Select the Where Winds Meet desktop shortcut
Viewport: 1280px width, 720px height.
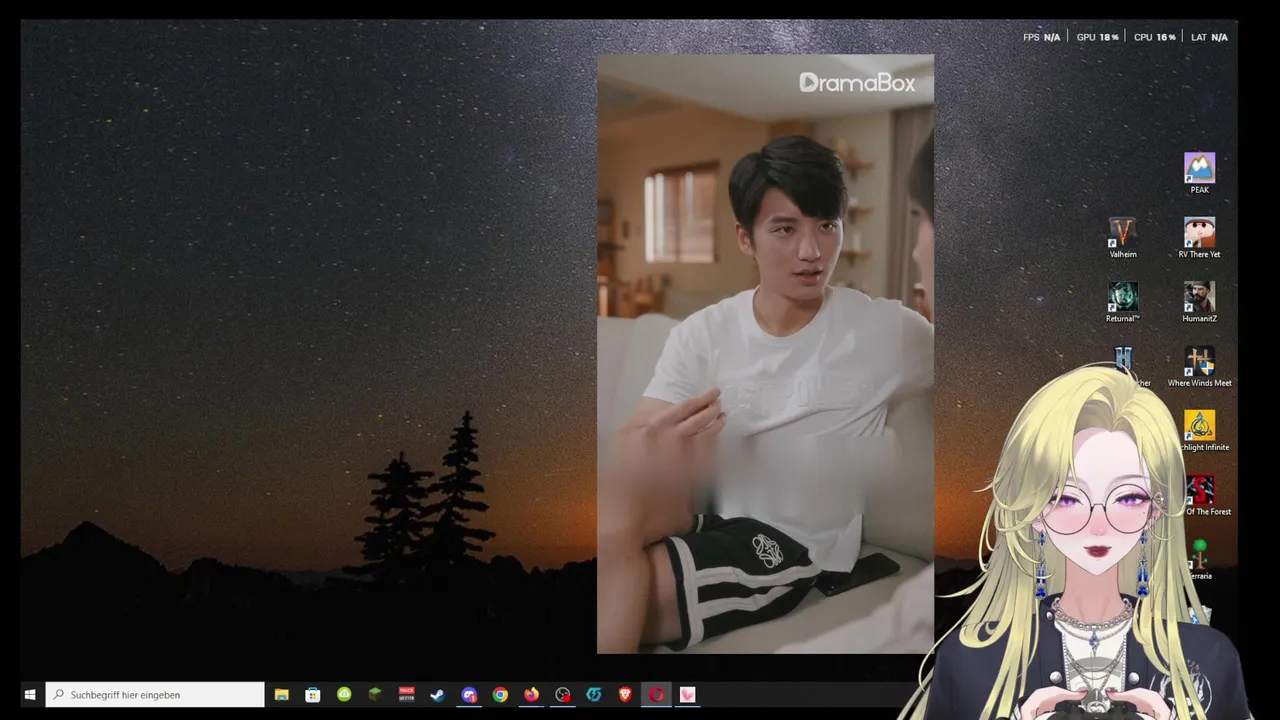(1199, 366)
